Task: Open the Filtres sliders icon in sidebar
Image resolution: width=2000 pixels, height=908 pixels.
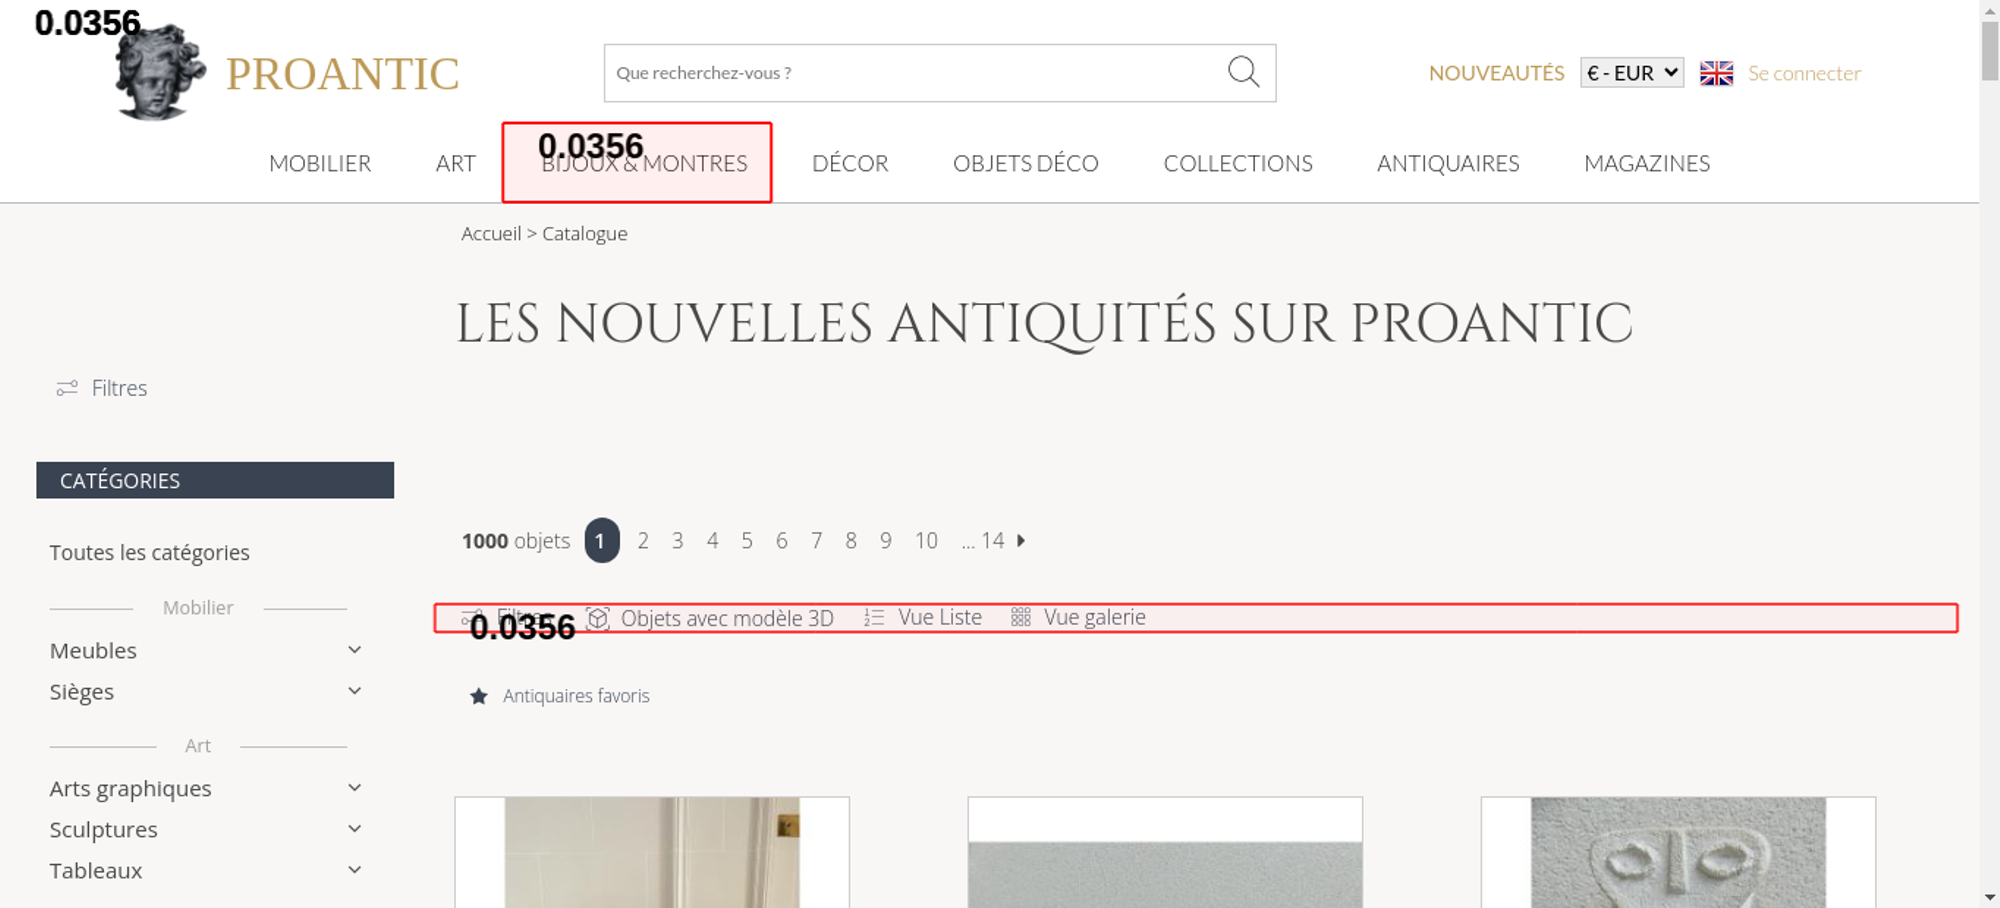Action: [67, 388]
